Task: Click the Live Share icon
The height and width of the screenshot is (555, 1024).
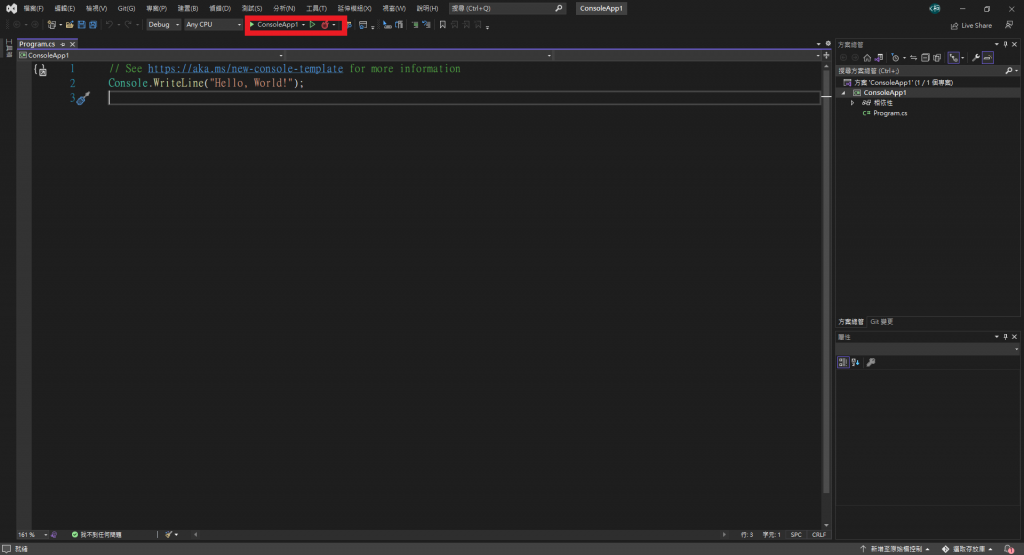Action: tap(954, 25)
